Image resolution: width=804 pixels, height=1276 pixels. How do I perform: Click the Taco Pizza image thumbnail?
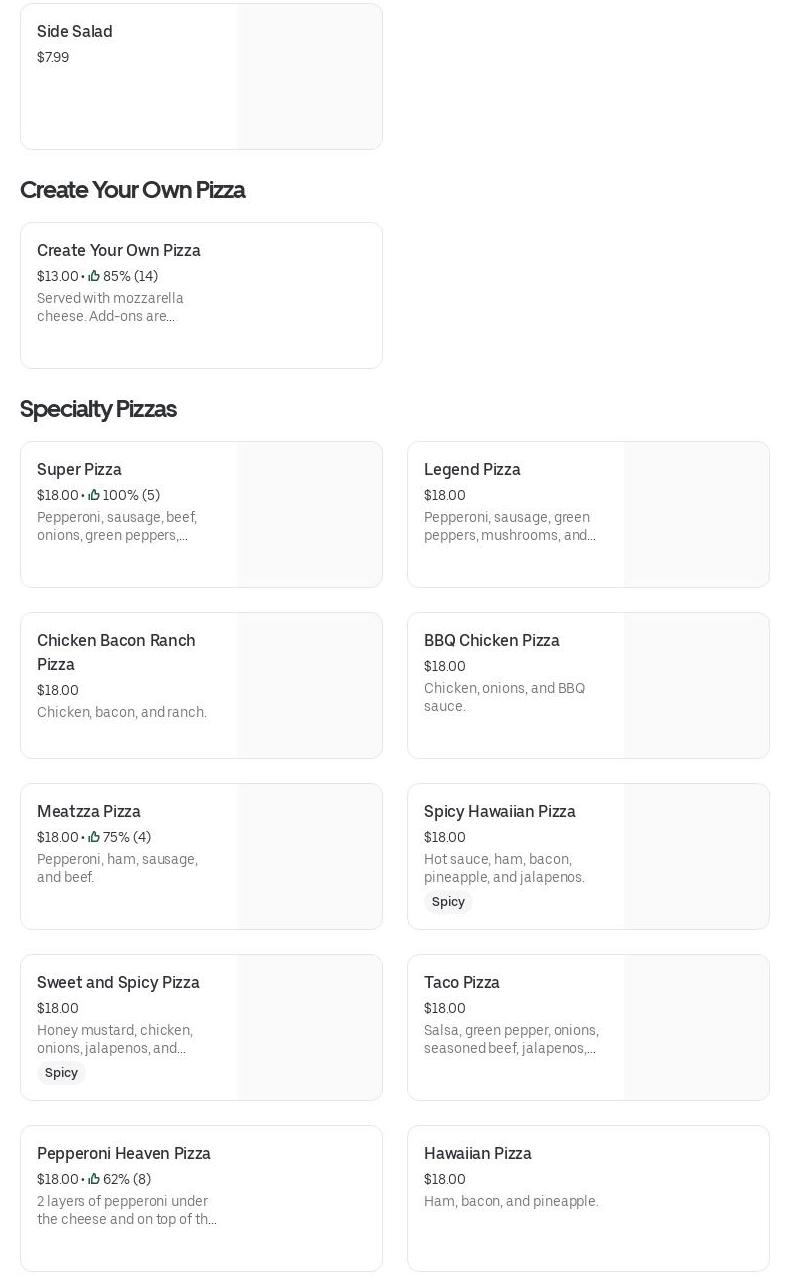(696, 1027)
